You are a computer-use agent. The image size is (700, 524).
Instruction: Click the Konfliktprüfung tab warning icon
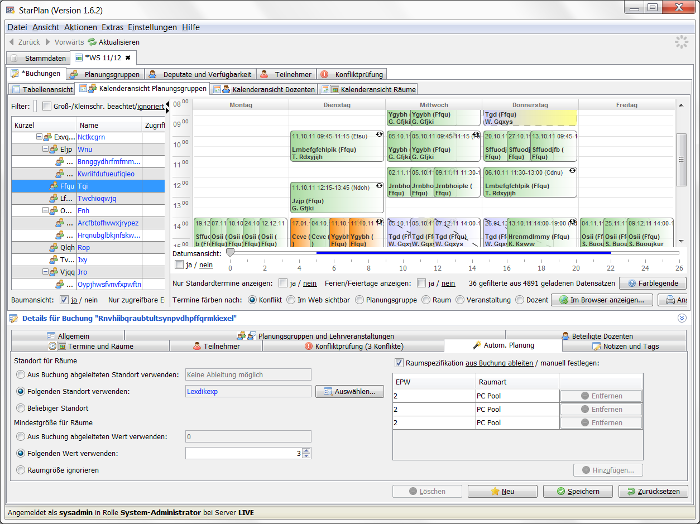pyautogui.click(x=325, y=74)
